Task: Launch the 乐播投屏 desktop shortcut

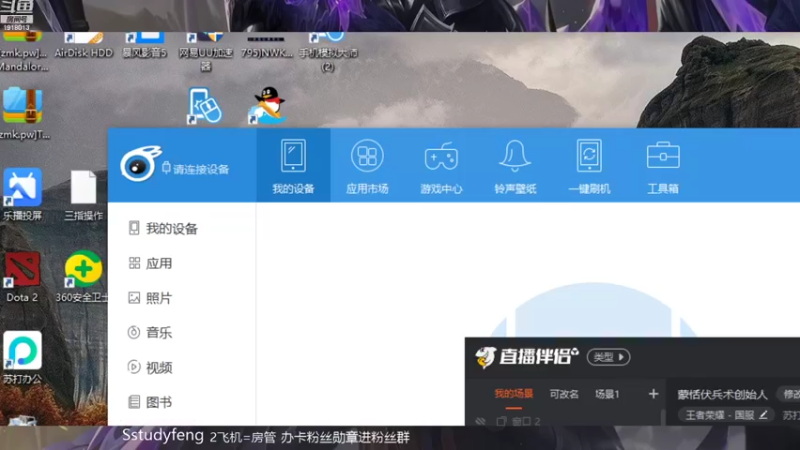Action: point(22,194)
